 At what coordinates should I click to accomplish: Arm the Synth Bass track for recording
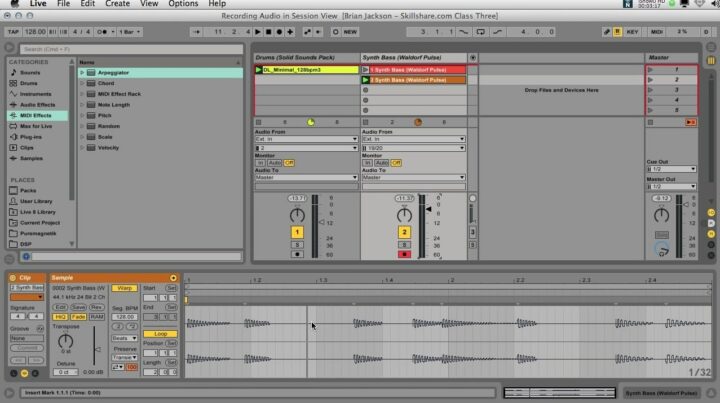point(405,254)
